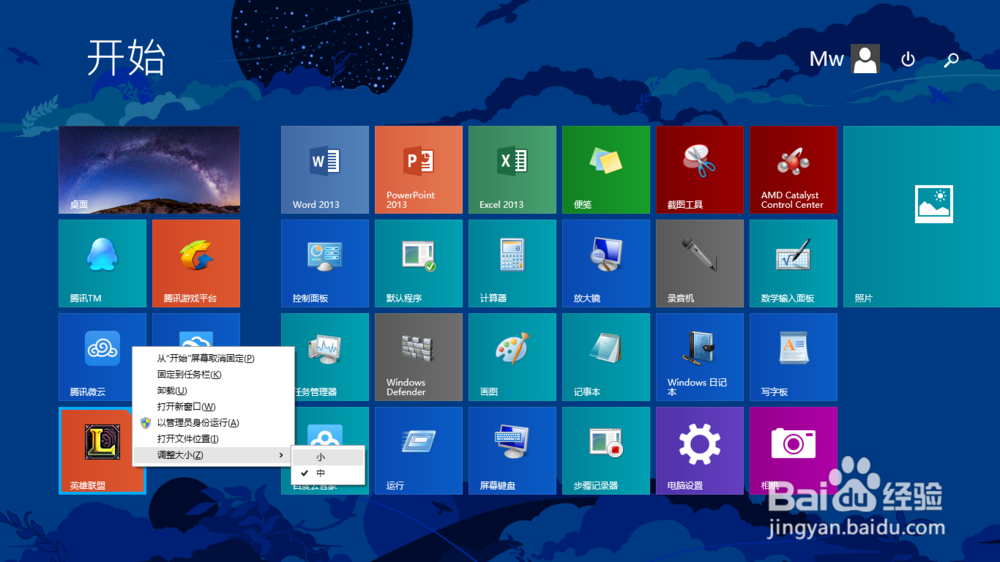The width and height of the screenshot is (1000, 562).
Task: Open the 电脑设置 PC settings tile
Action: pos(700,451)
